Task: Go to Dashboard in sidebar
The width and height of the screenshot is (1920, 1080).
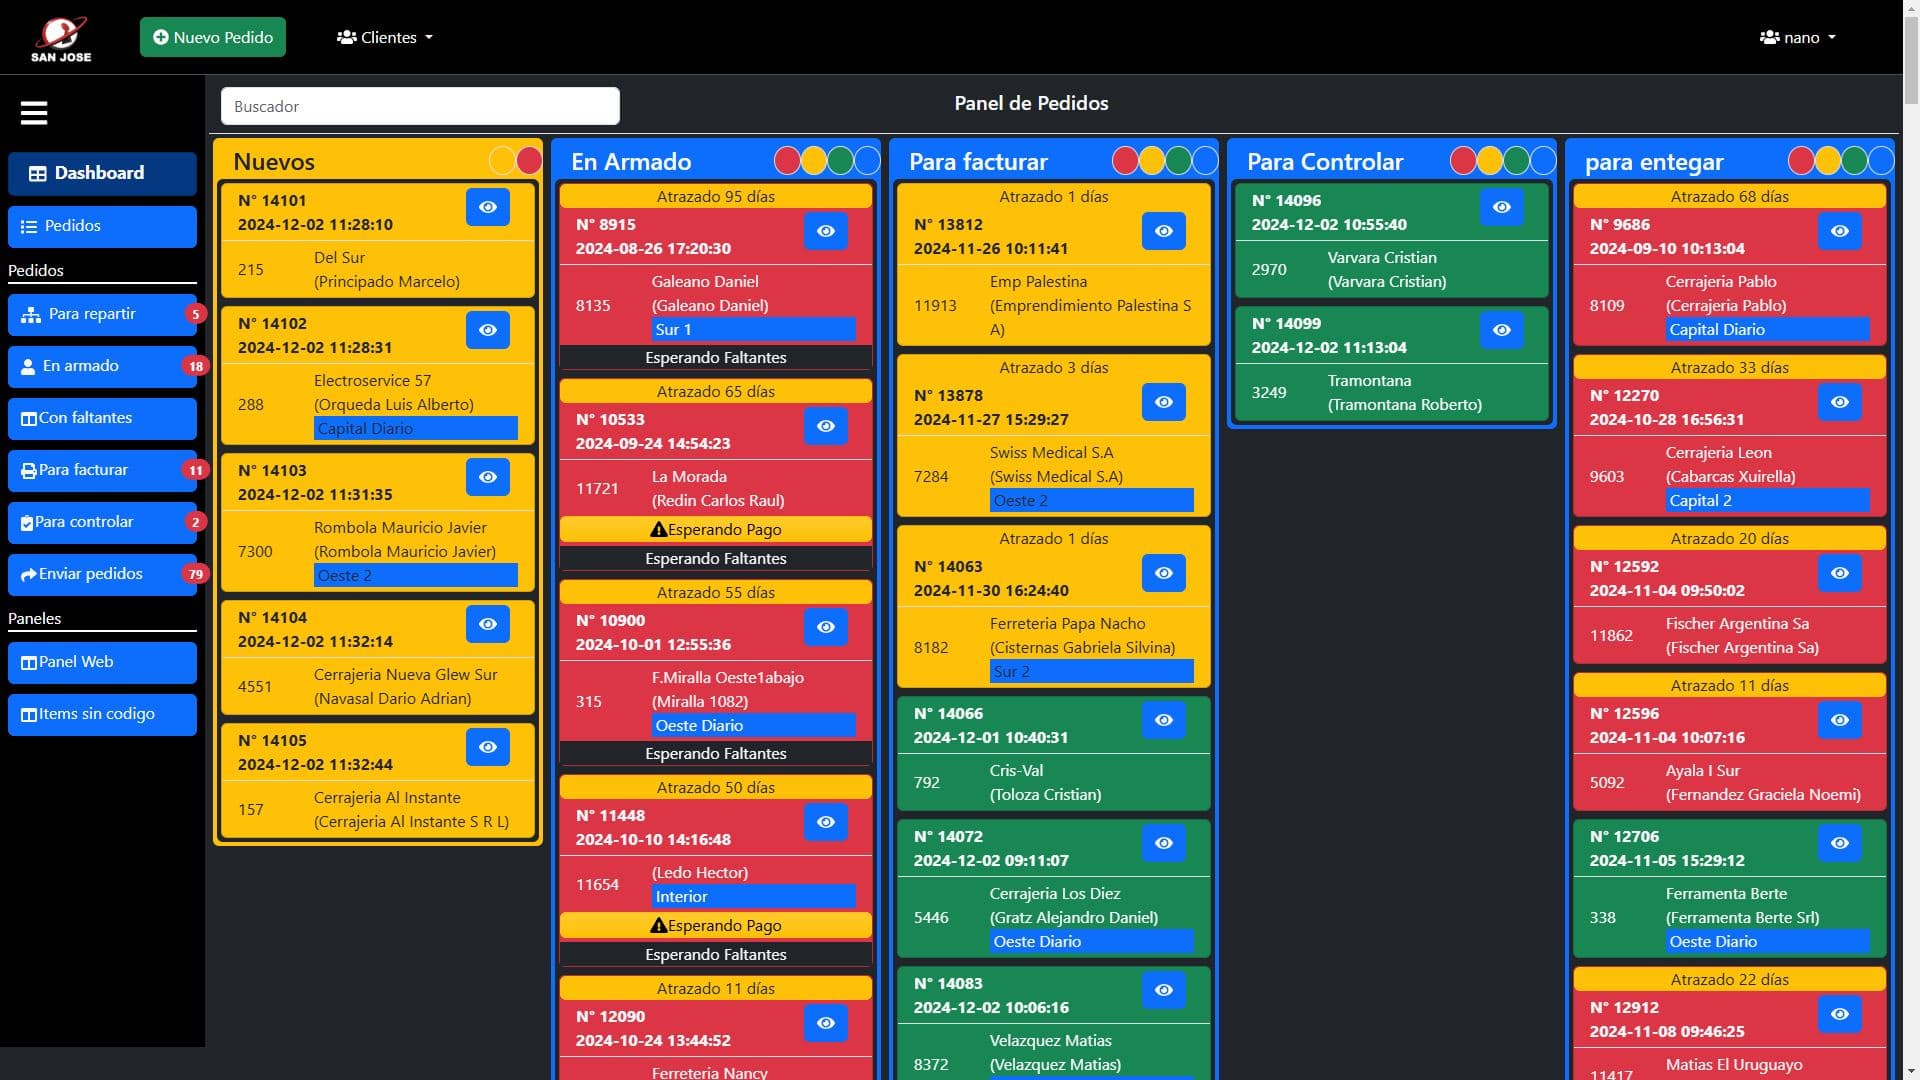Action: 102,173
